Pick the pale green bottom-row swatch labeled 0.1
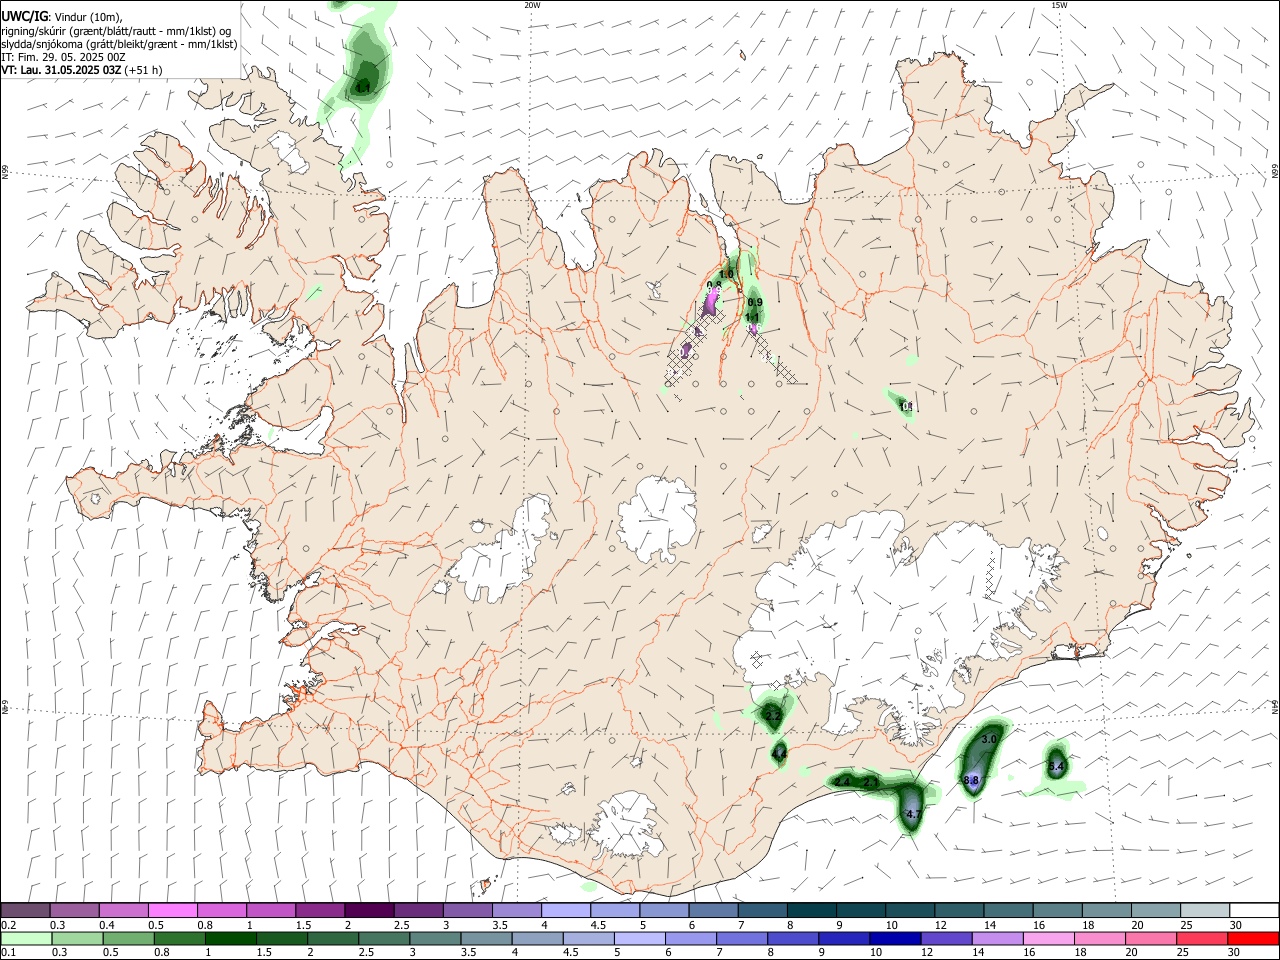This screenshot has height=960, width=1280. [26, 939]
